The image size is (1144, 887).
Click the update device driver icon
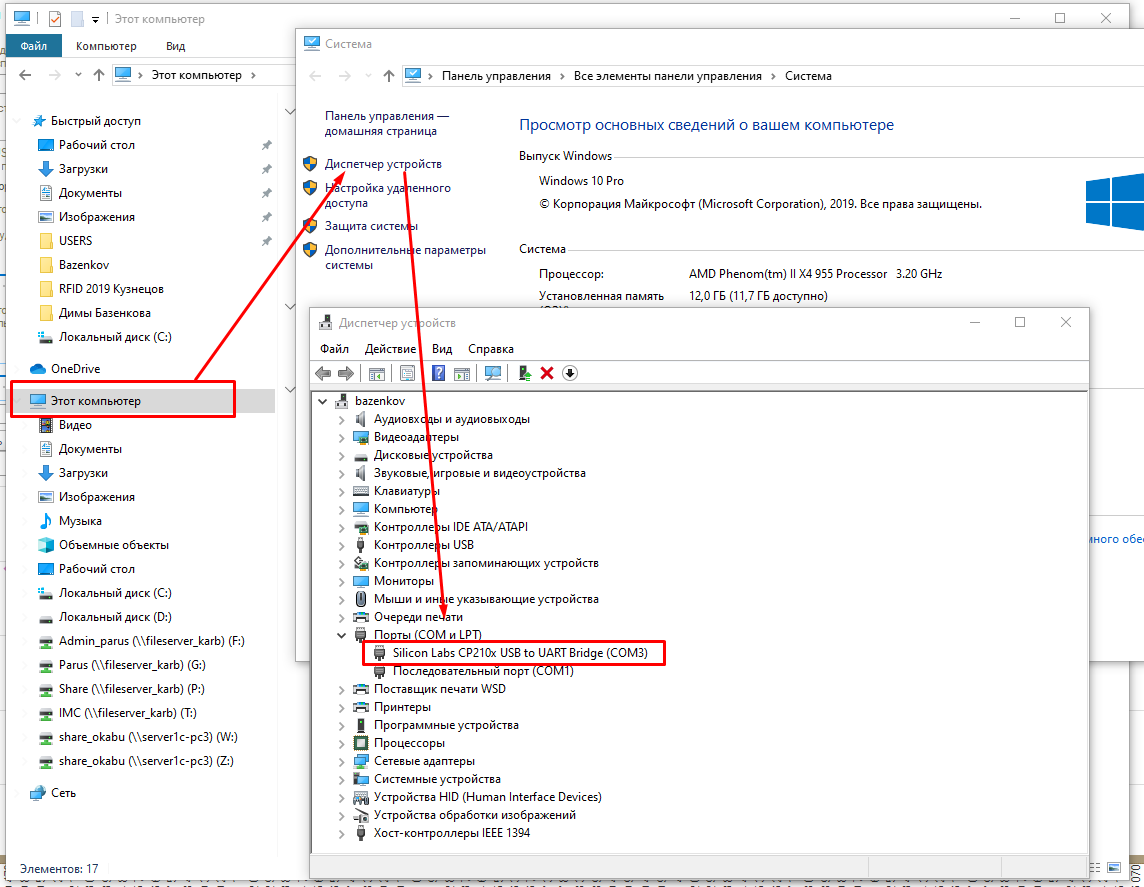tap(524, 373)
